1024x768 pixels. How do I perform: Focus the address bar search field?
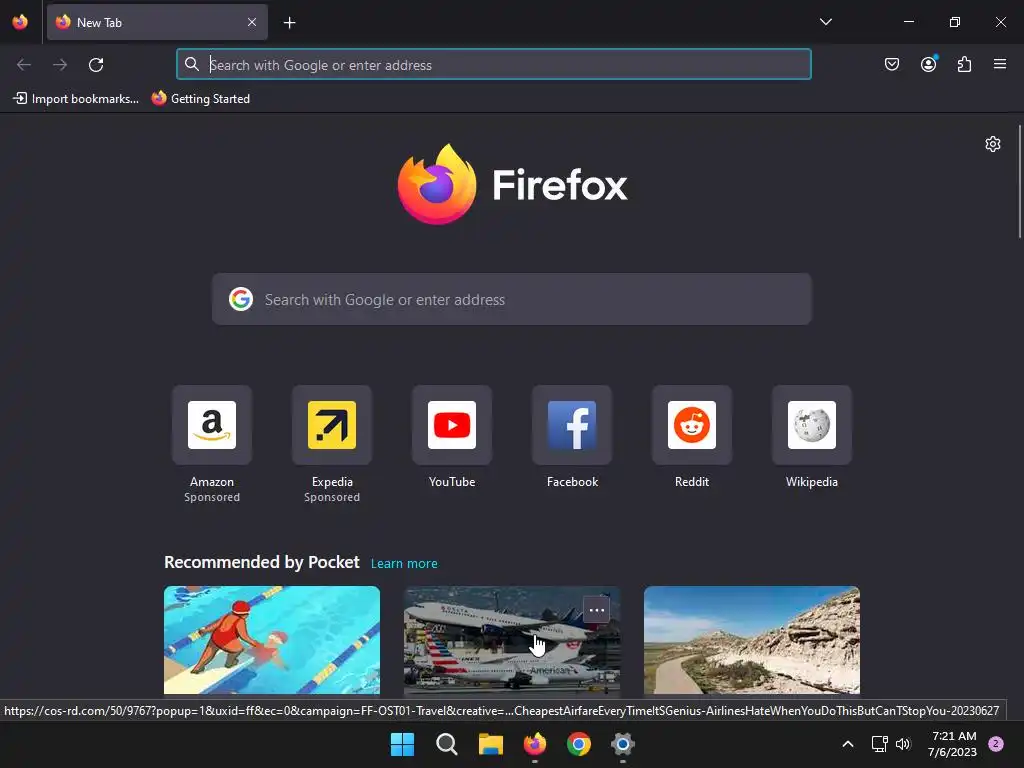[494, 65]
